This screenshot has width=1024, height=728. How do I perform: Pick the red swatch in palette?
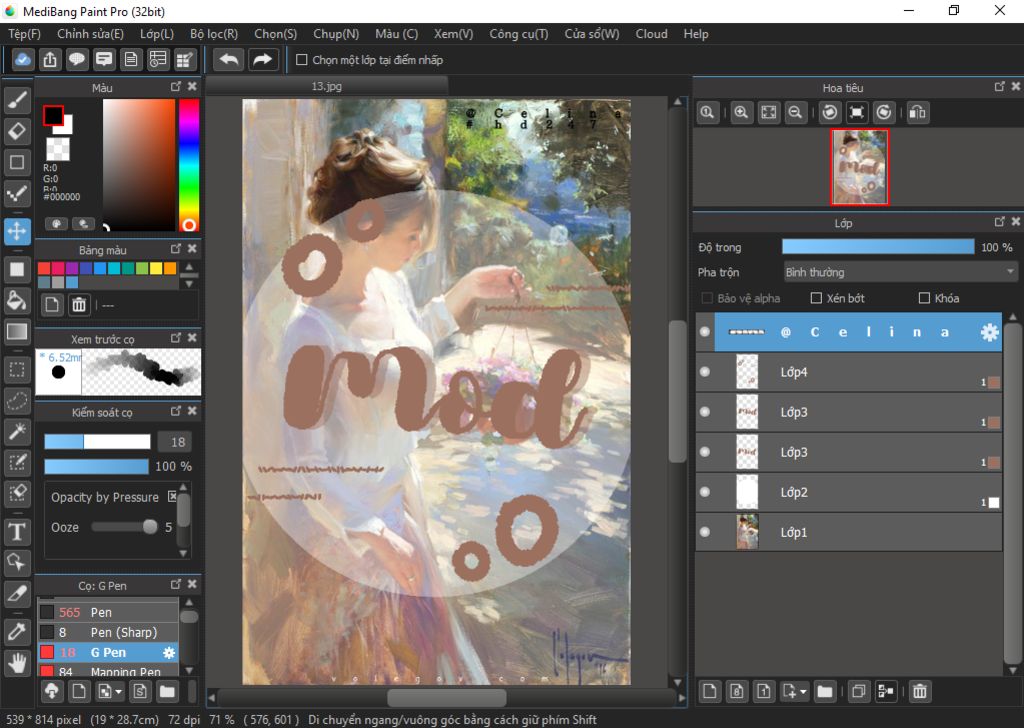44,268
